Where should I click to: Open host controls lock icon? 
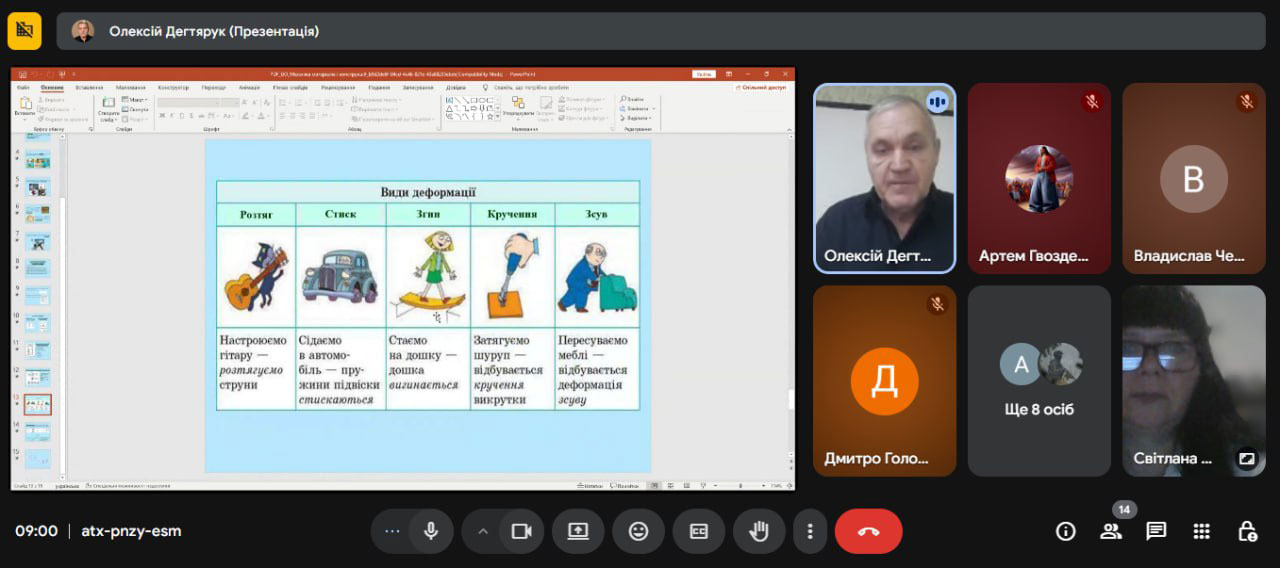click(x=1247, y=531)
